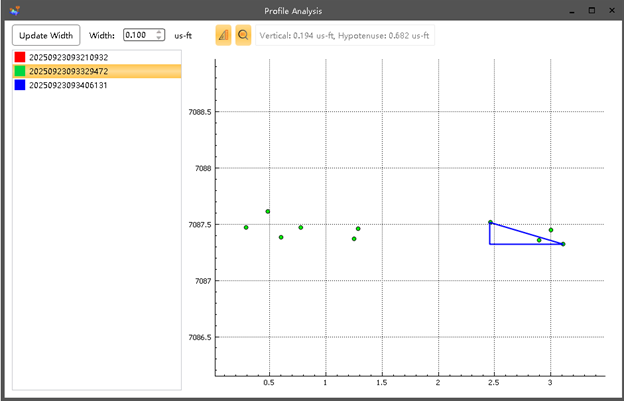Select profile 20250923093406131 in the list
This screenshot has height=401, width=624.
pos(68,85)
